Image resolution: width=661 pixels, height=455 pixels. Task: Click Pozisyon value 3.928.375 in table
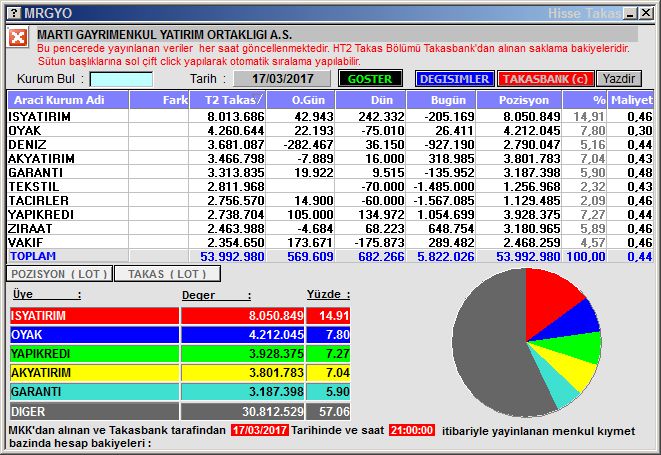(x=532, y=214)
